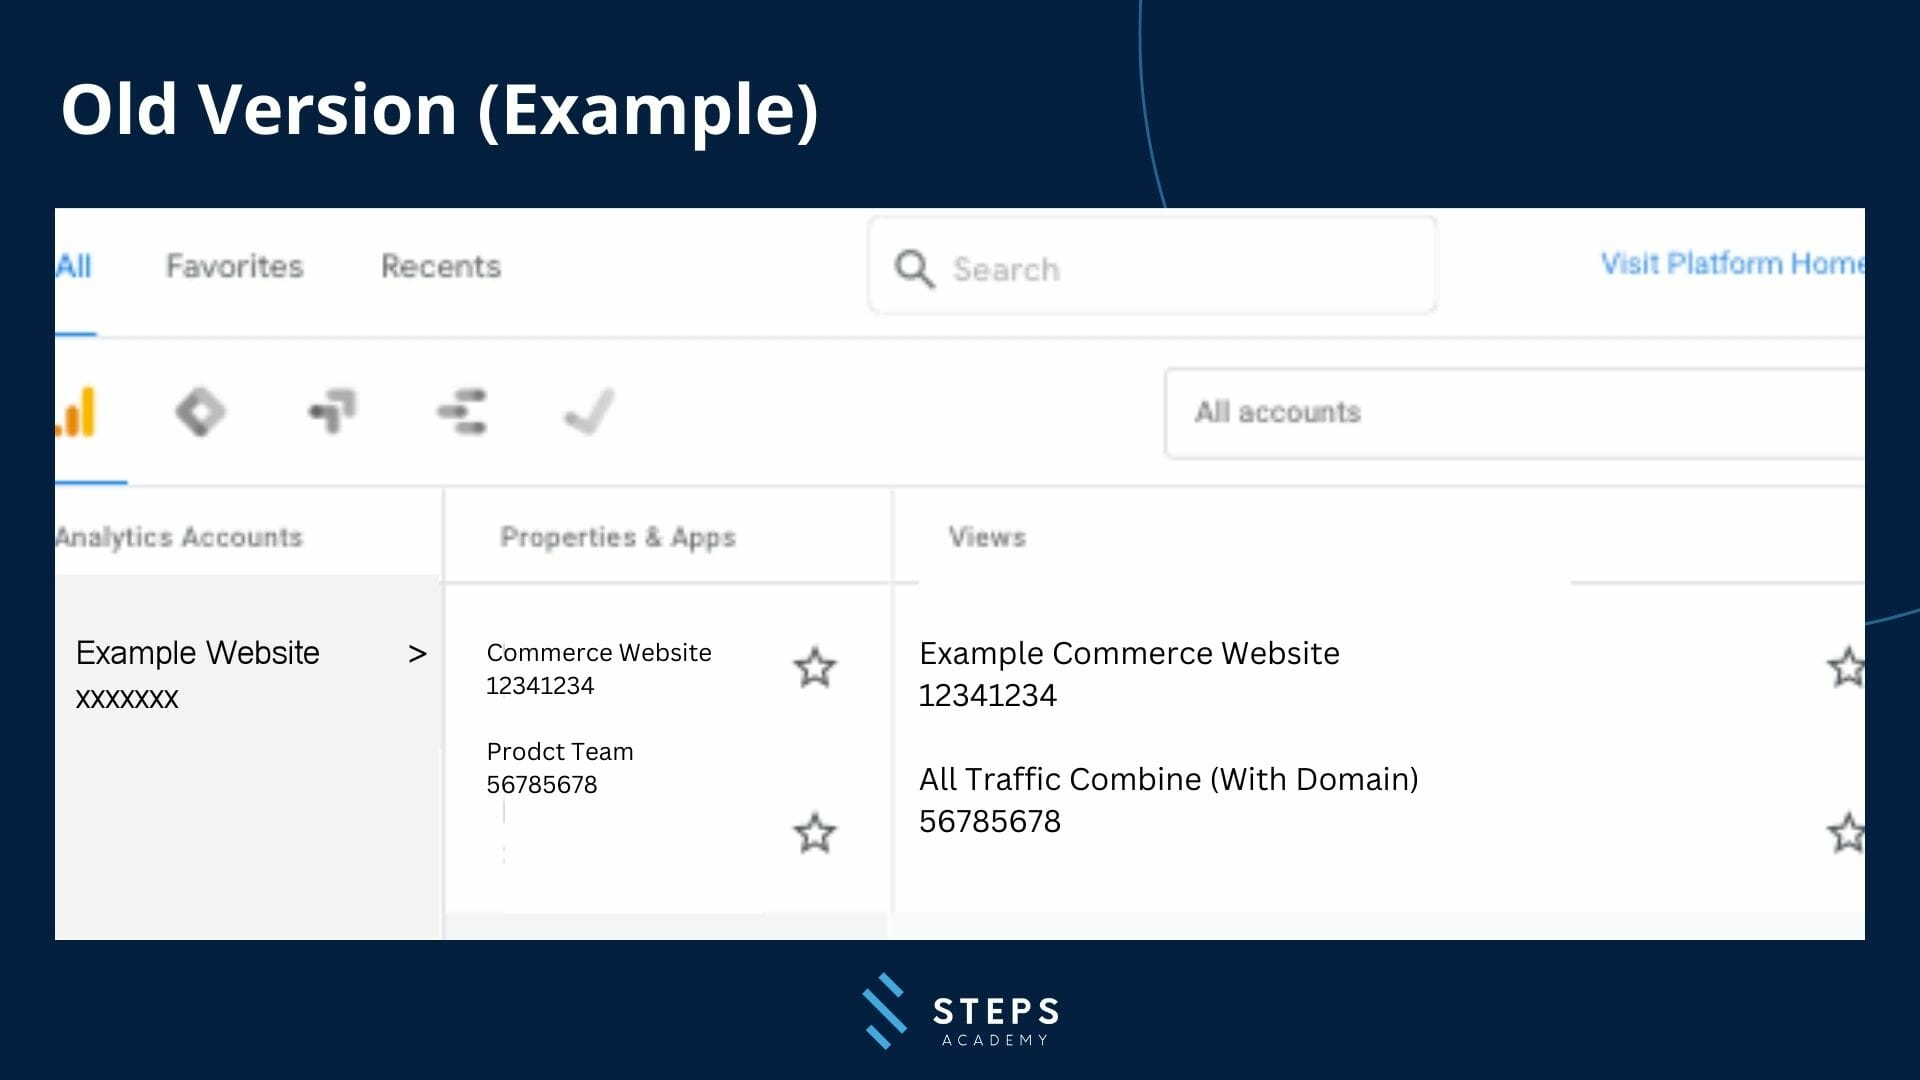Select the Prodct Team 56785678 property

[x=559, y=767]
